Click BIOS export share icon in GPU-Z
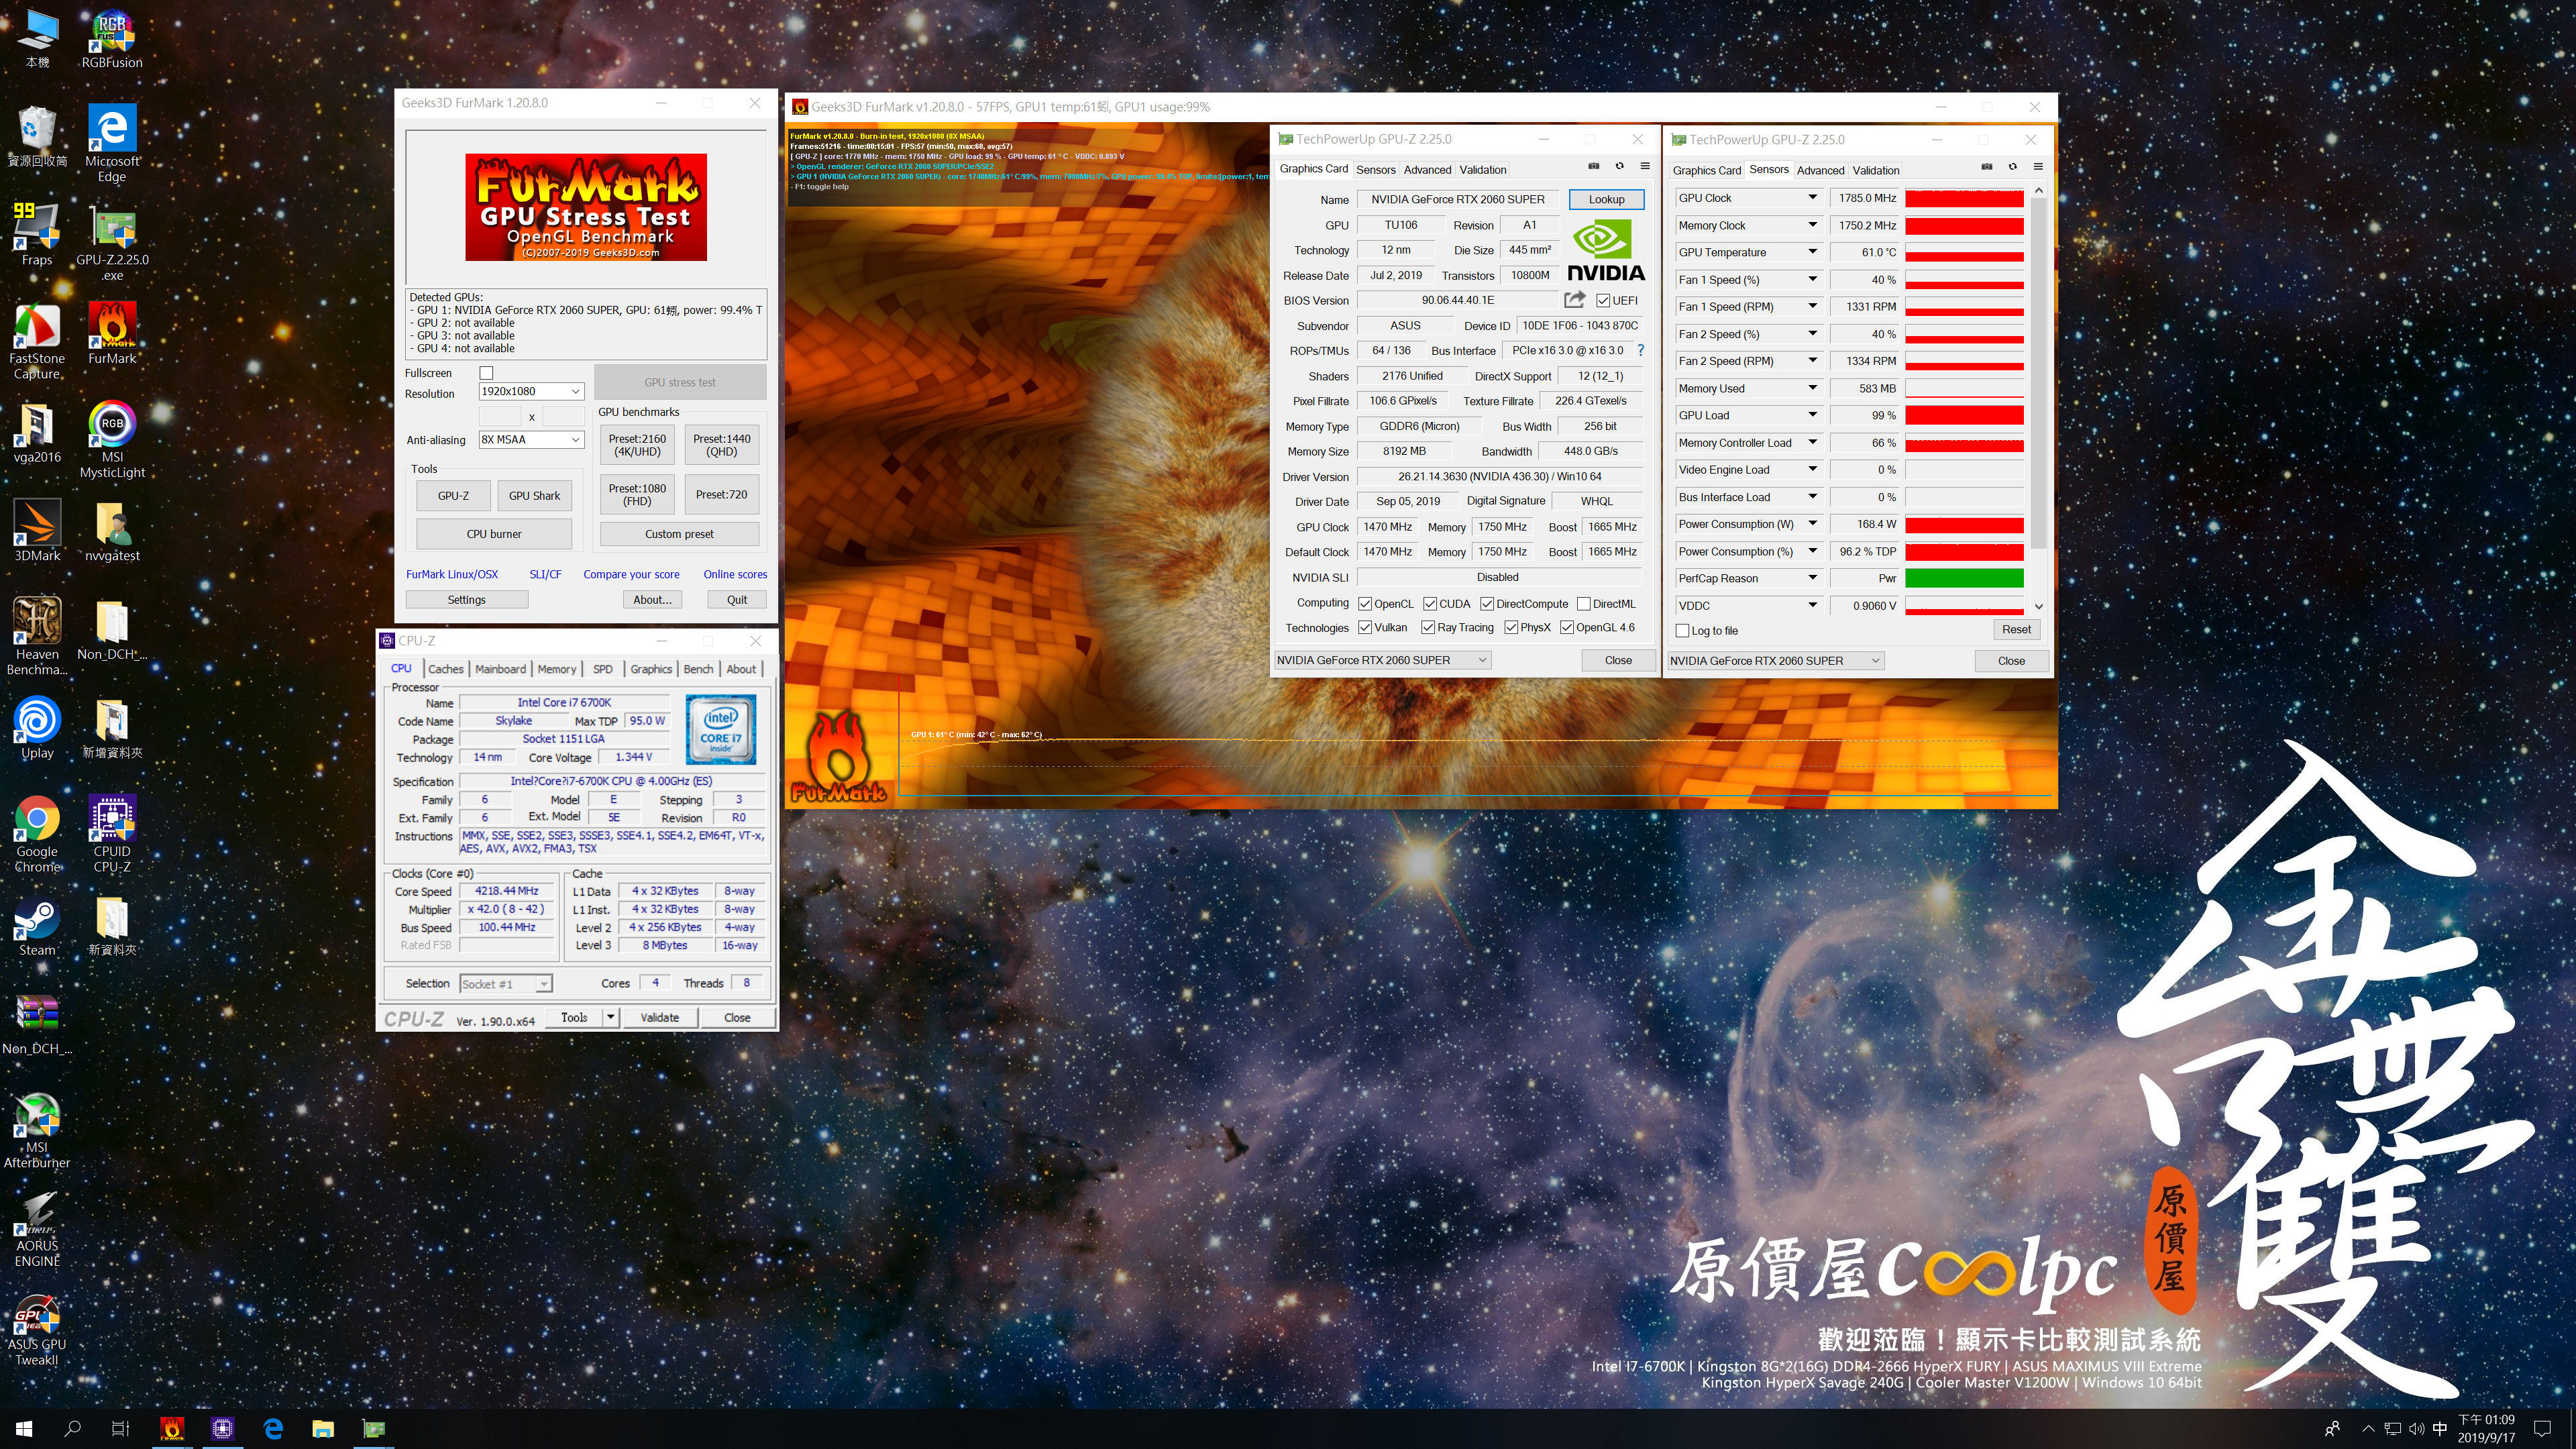The image size is (2576, 1449). (x=1574, y=300)
